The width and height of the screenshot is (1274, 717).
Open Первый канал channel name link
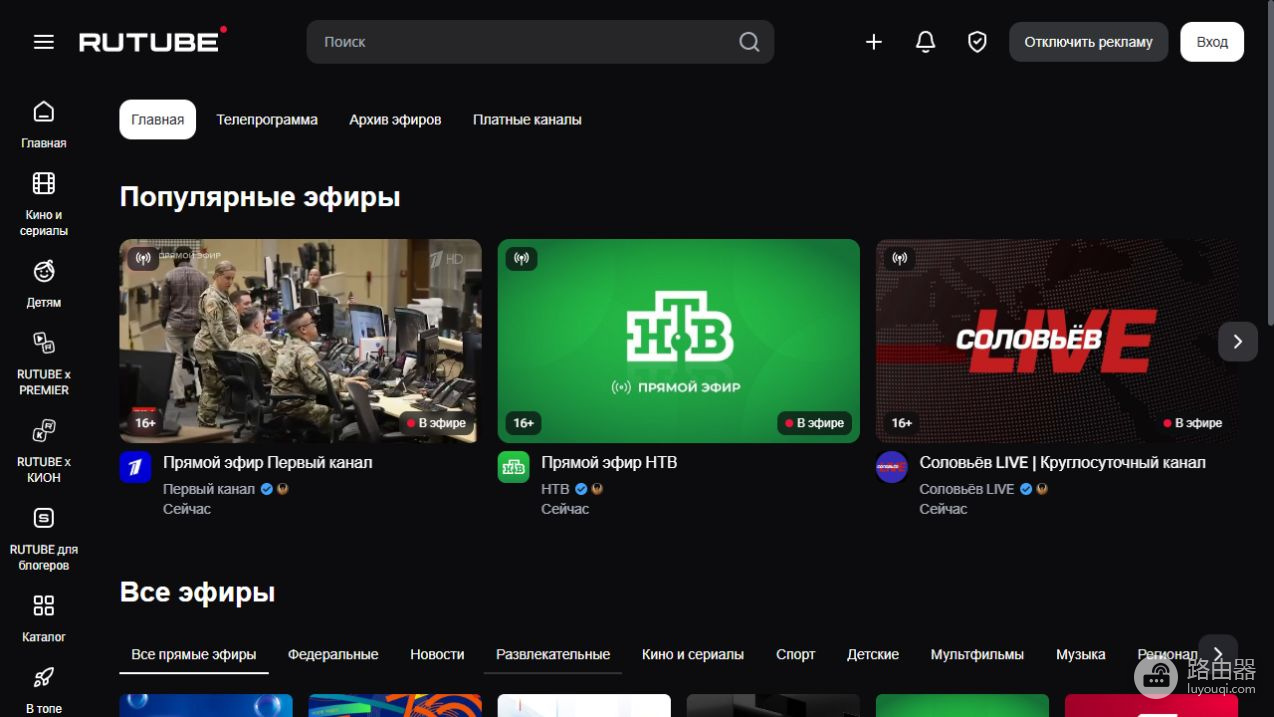click(x=209, y=489)
